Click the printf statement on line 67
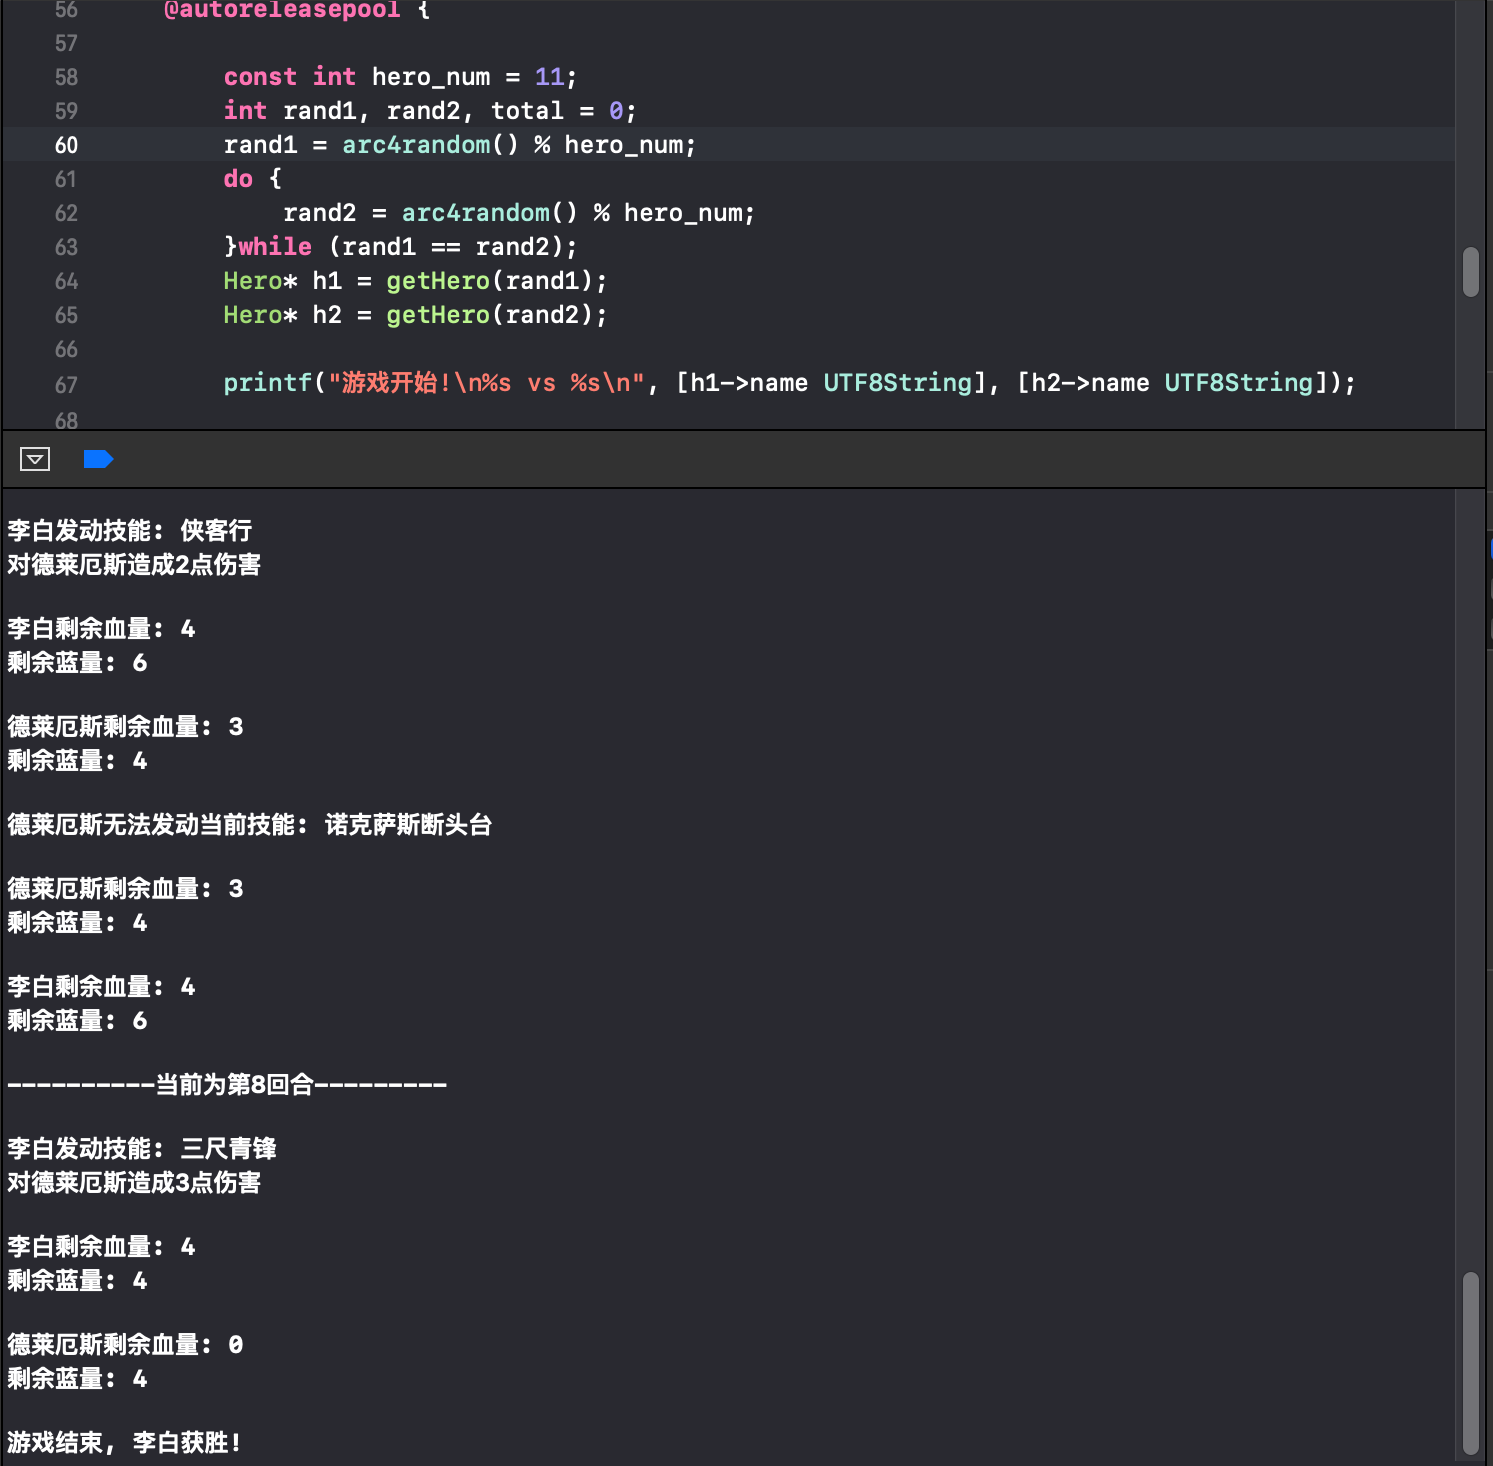The height and width of the screenshot is (1466, 1493). 790,383
